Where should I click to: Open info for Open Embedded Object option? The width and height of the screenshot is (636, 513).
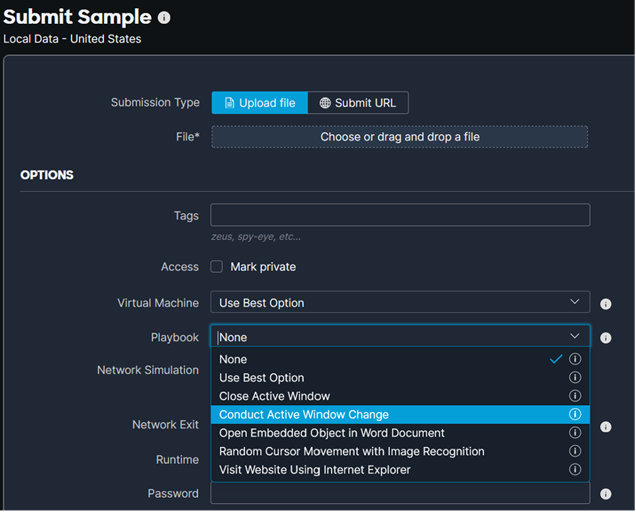[575, 433]
